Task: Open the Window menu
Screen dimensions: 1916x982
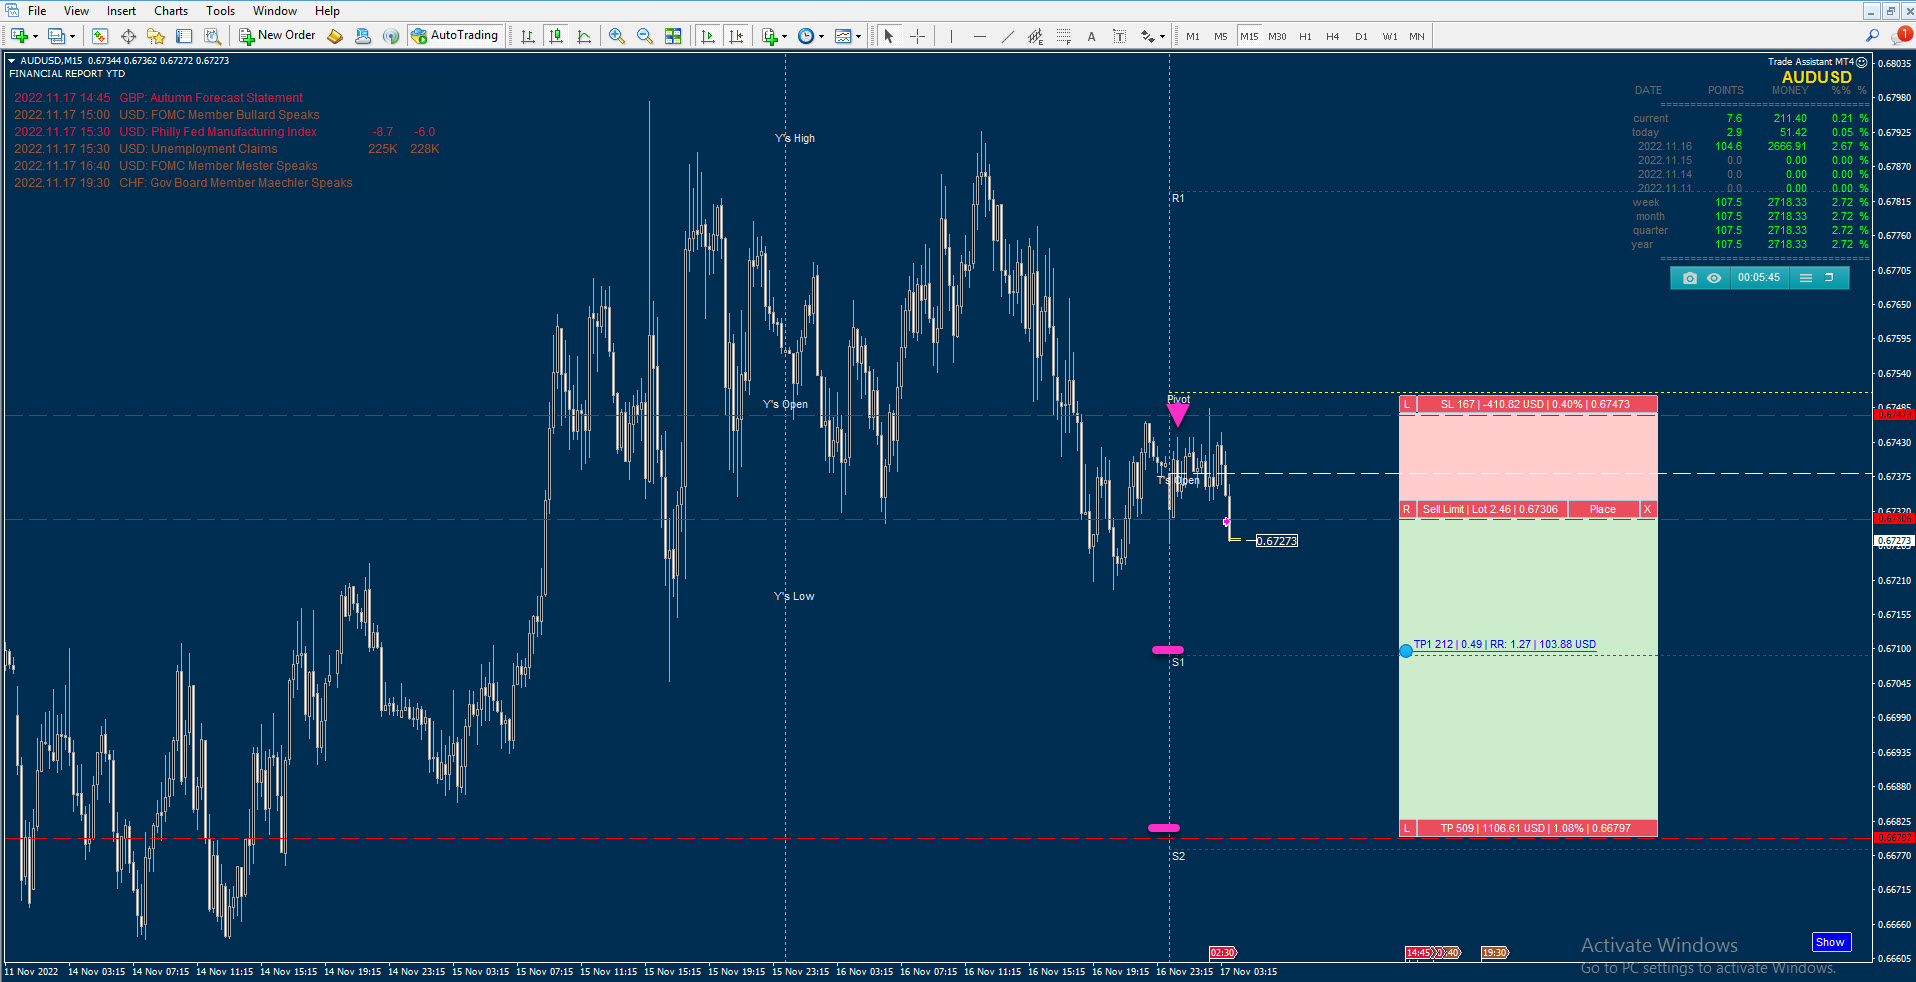Action: click(x=274, y=11)
